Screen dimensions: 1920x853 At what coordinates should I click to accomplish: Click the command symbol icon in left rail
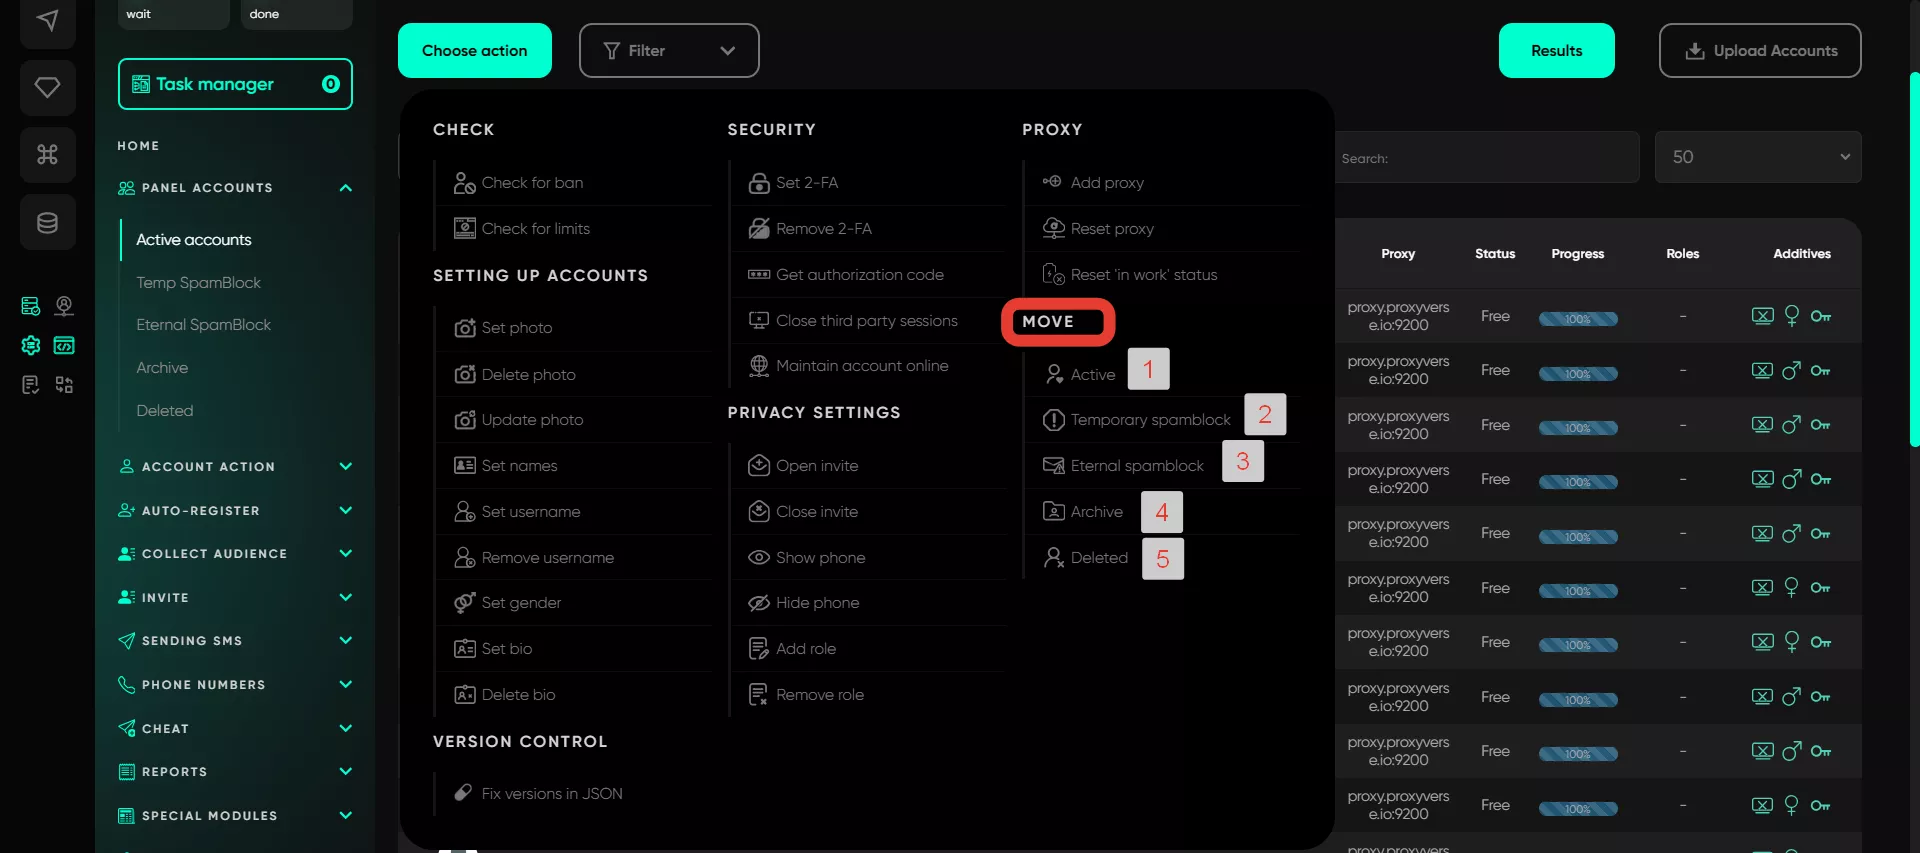[x=47, y=154]
